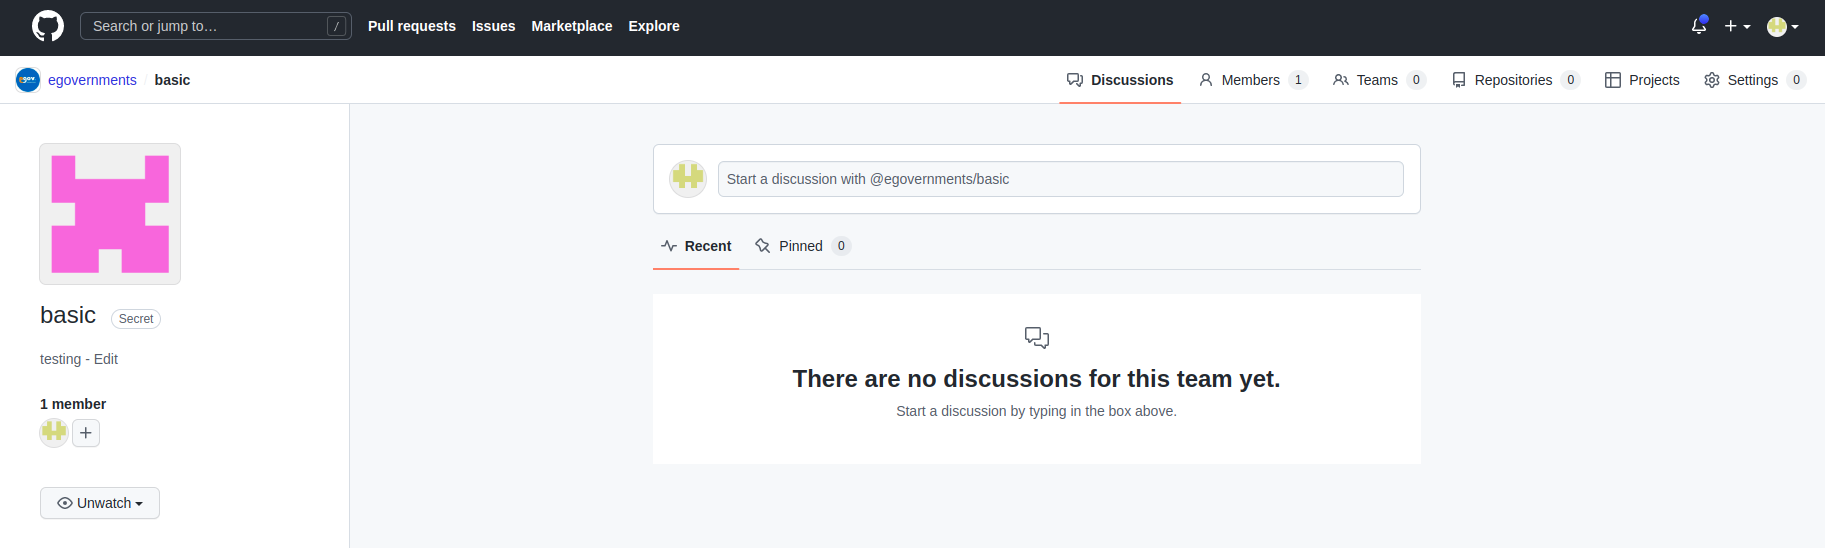
Task: Open the user profile avatar menu
Action: point(1782,26)
